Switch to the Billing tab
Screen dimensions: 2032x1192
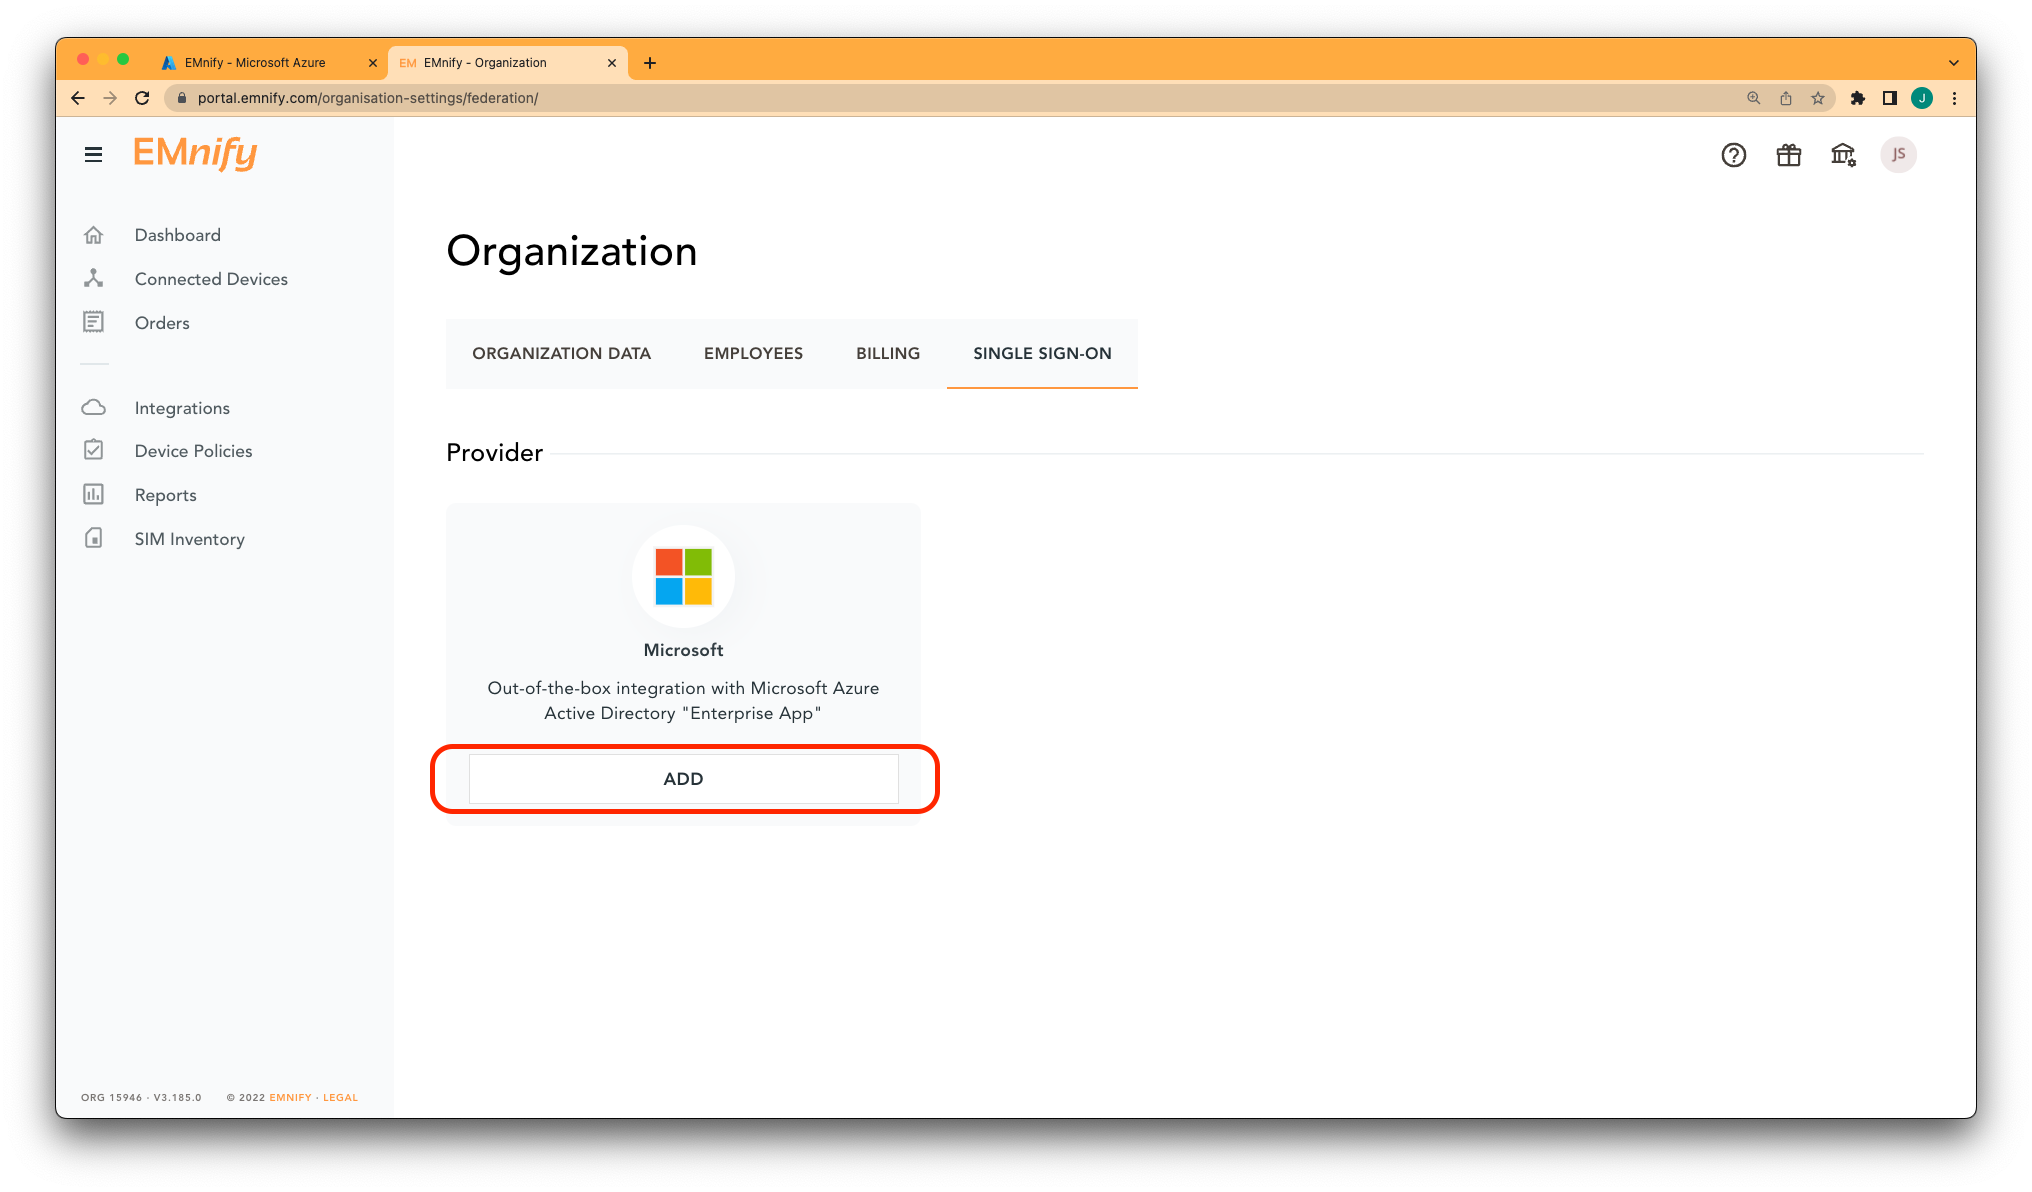(887, 353)
